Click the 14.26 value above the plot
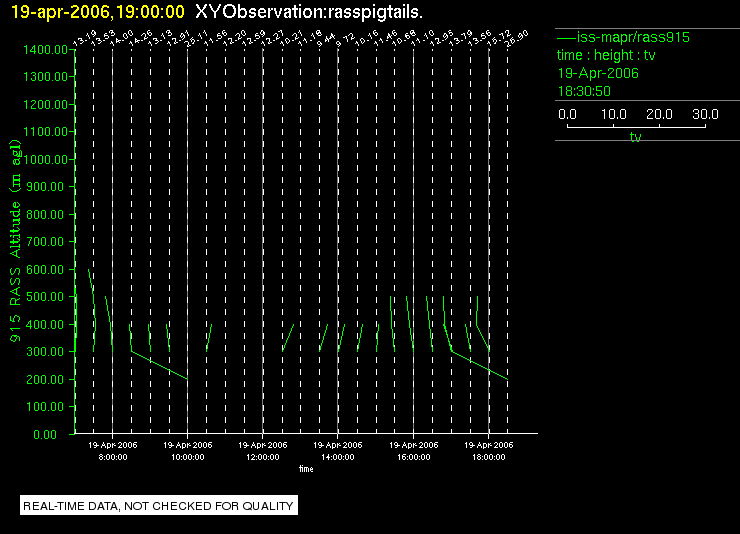This screenshot has height=534, width=740. [x=141, y=39]
